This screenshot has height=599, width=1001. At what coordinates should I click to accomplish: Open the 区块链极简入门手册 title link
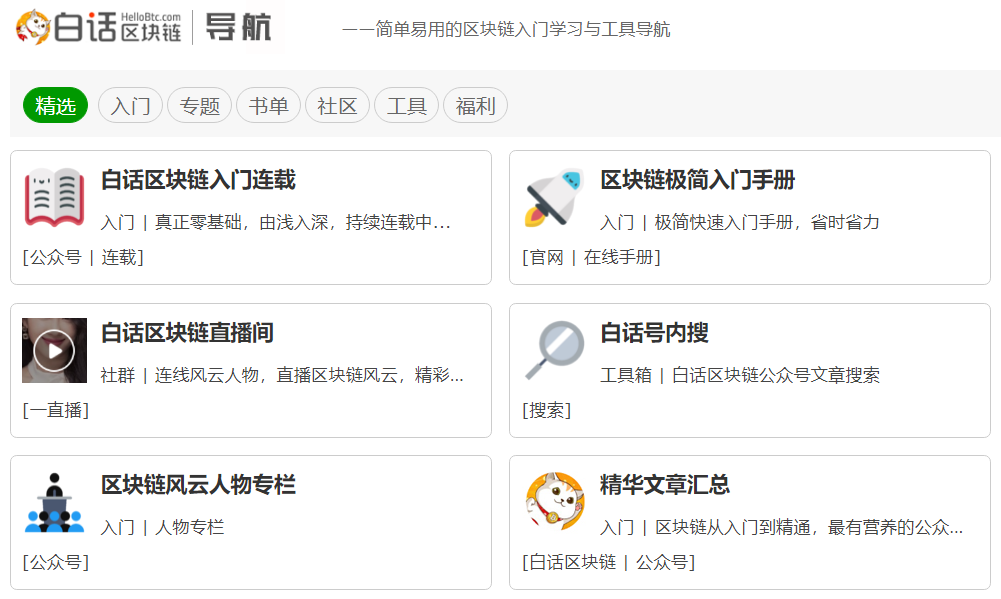[698, 180]
